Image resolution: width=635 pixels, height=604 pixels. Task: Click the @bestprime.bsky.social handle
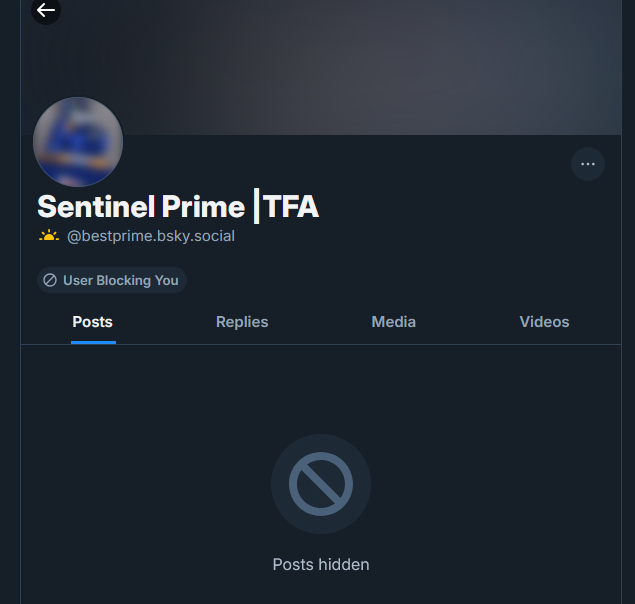click(x=151, y=236)
